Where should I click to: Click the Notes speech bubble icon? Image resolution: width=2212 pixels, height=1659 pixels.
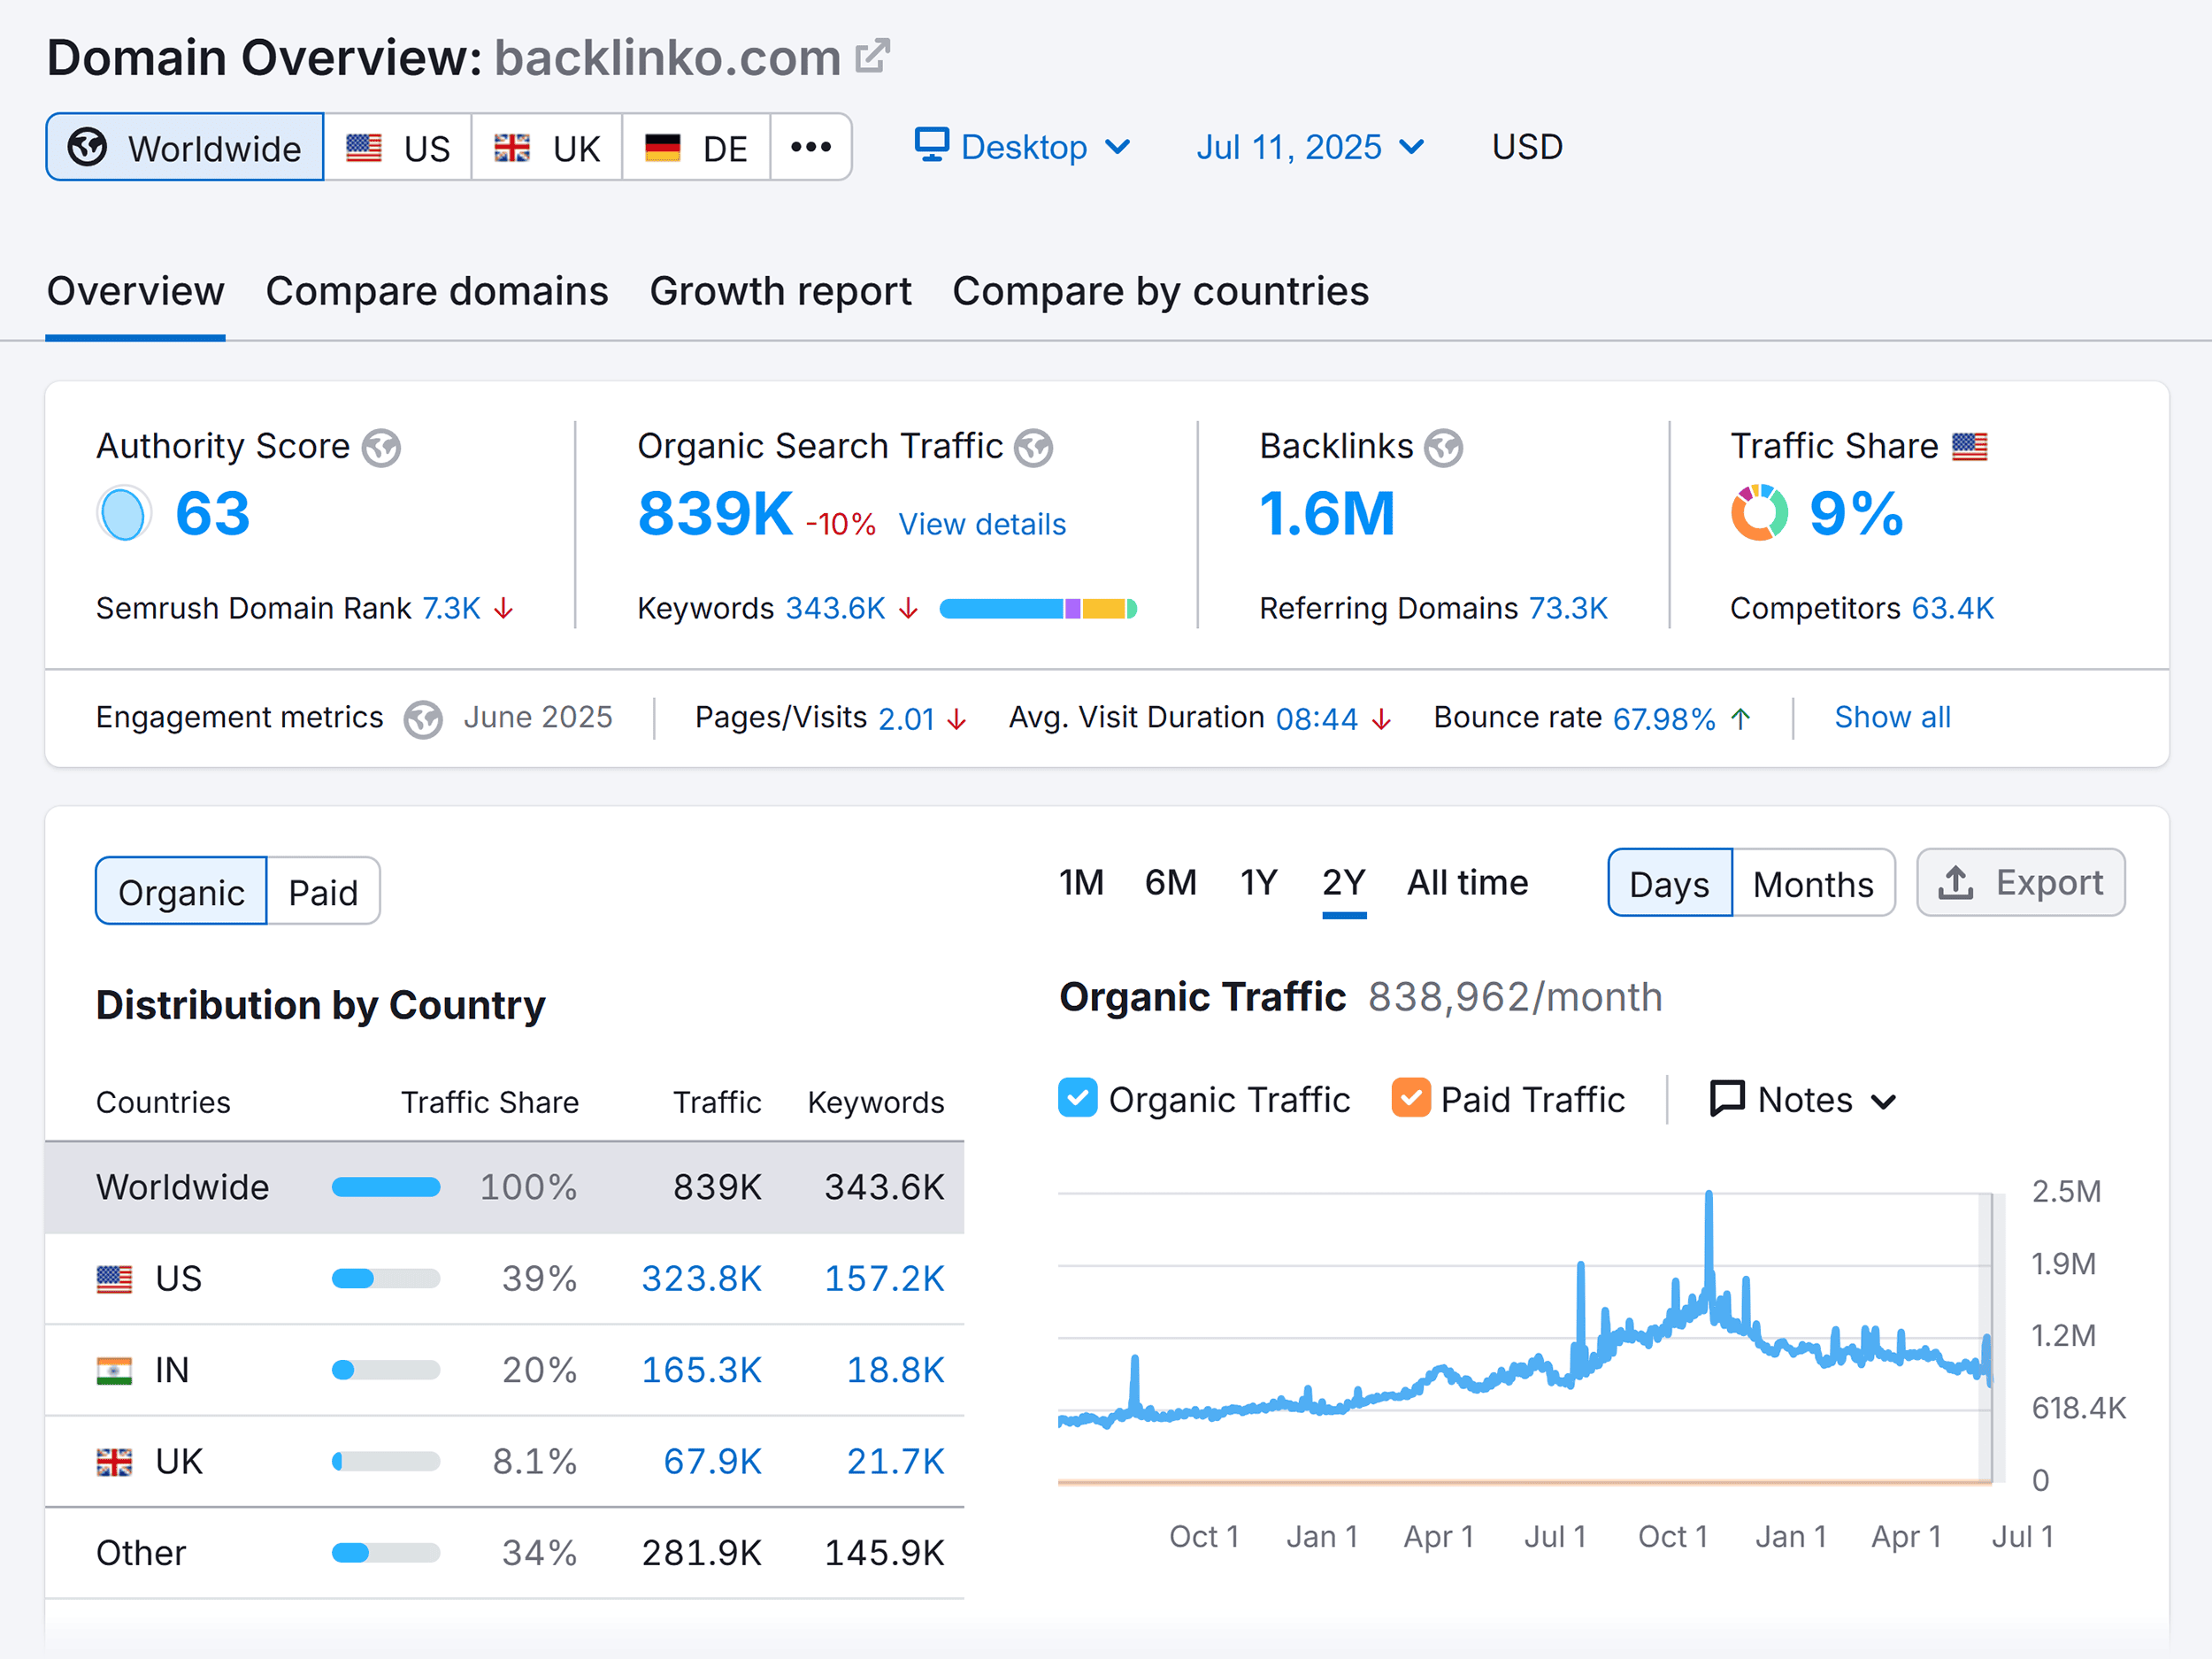click(x=1728, y=1098)
